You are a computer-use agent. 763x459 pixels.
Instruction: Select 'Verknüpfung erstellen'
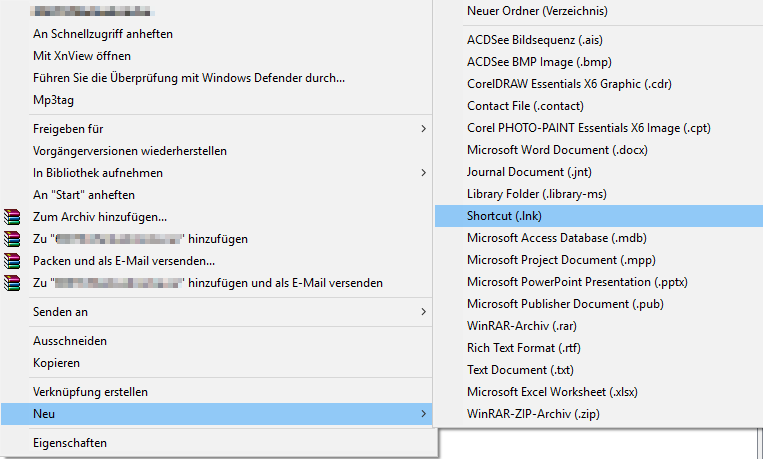pos(90,392)
